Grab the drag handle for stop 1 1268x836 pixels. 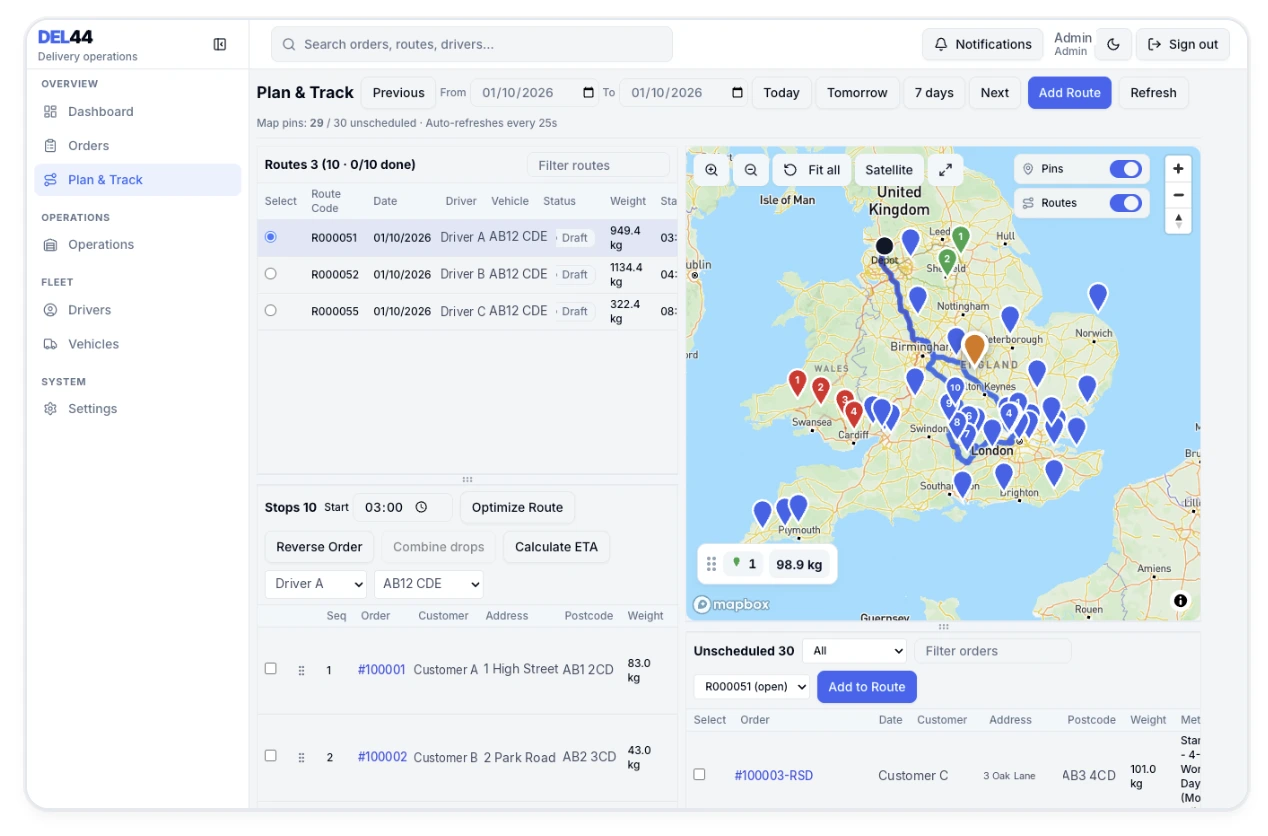(x=301, y=671)
